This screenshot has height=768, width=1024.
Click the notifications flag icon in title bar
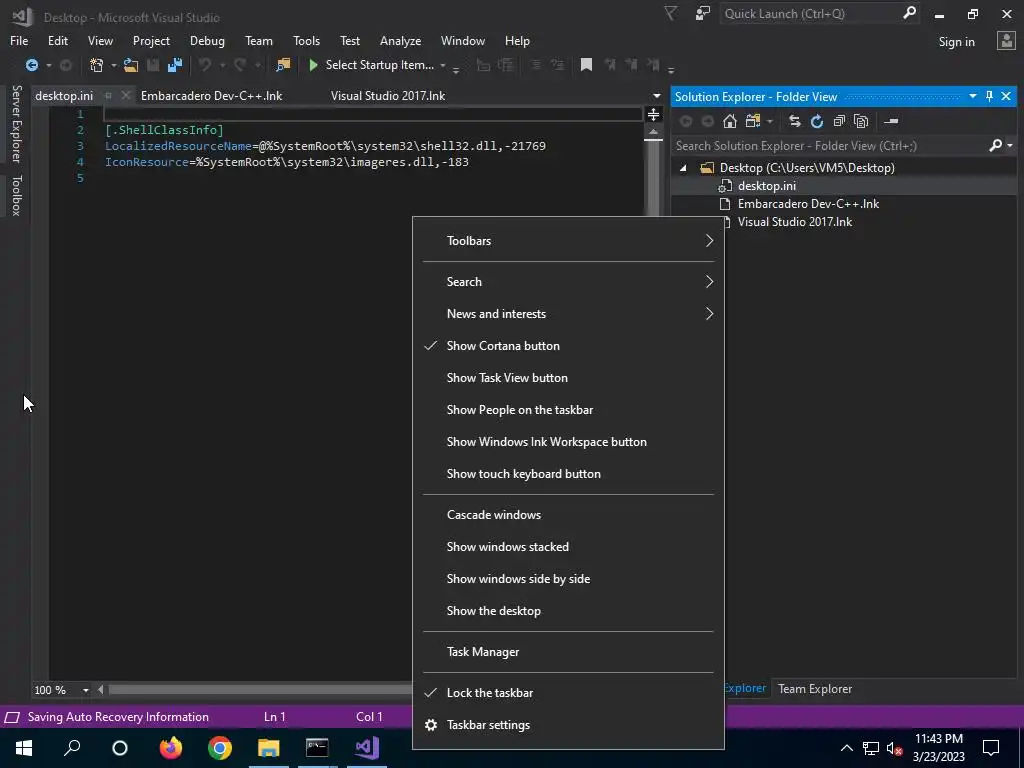pyautogui.click(x=671, y=13)
